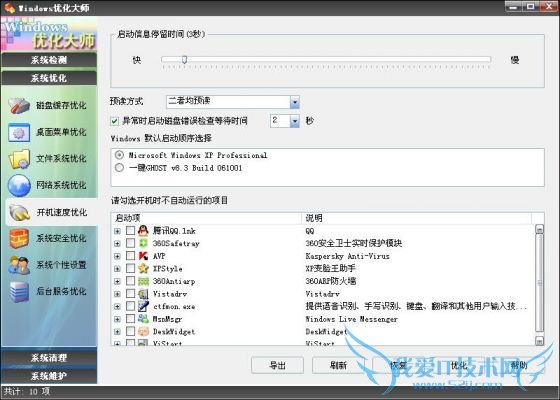Viewport: 560px width, 400px height.
Task: Open 文件系统优化 folder icon
Action: [x=19, y=159]
